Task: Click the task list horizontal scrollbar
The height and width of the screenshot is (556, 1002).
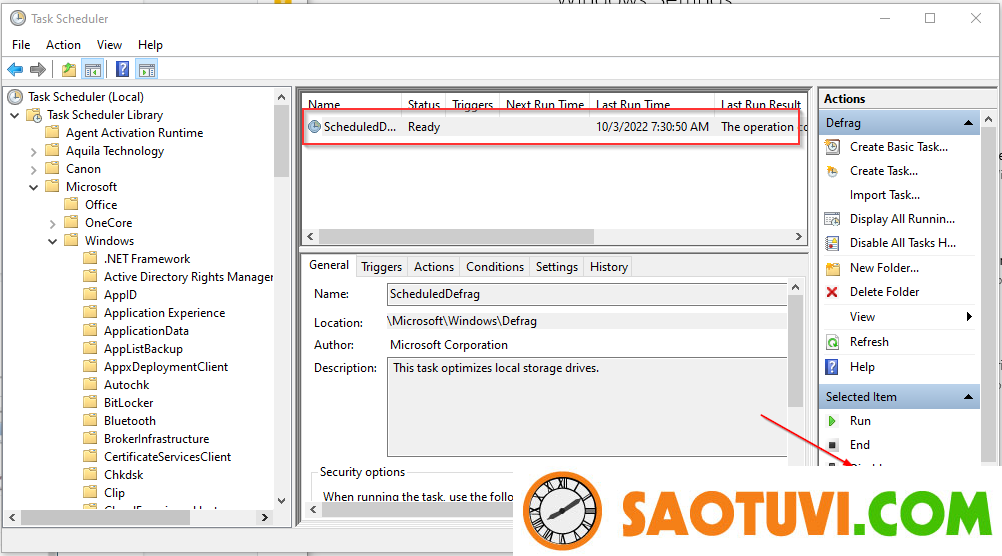Action: (x=456, y=236)
